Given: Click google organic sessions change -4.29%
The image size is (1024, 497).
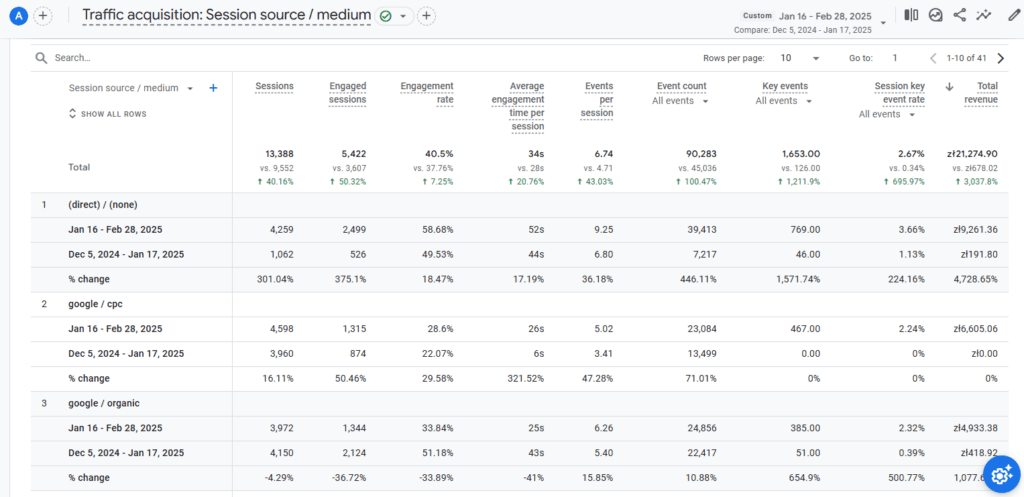Looking at the screenshot, I should click(x=280, y=478).
